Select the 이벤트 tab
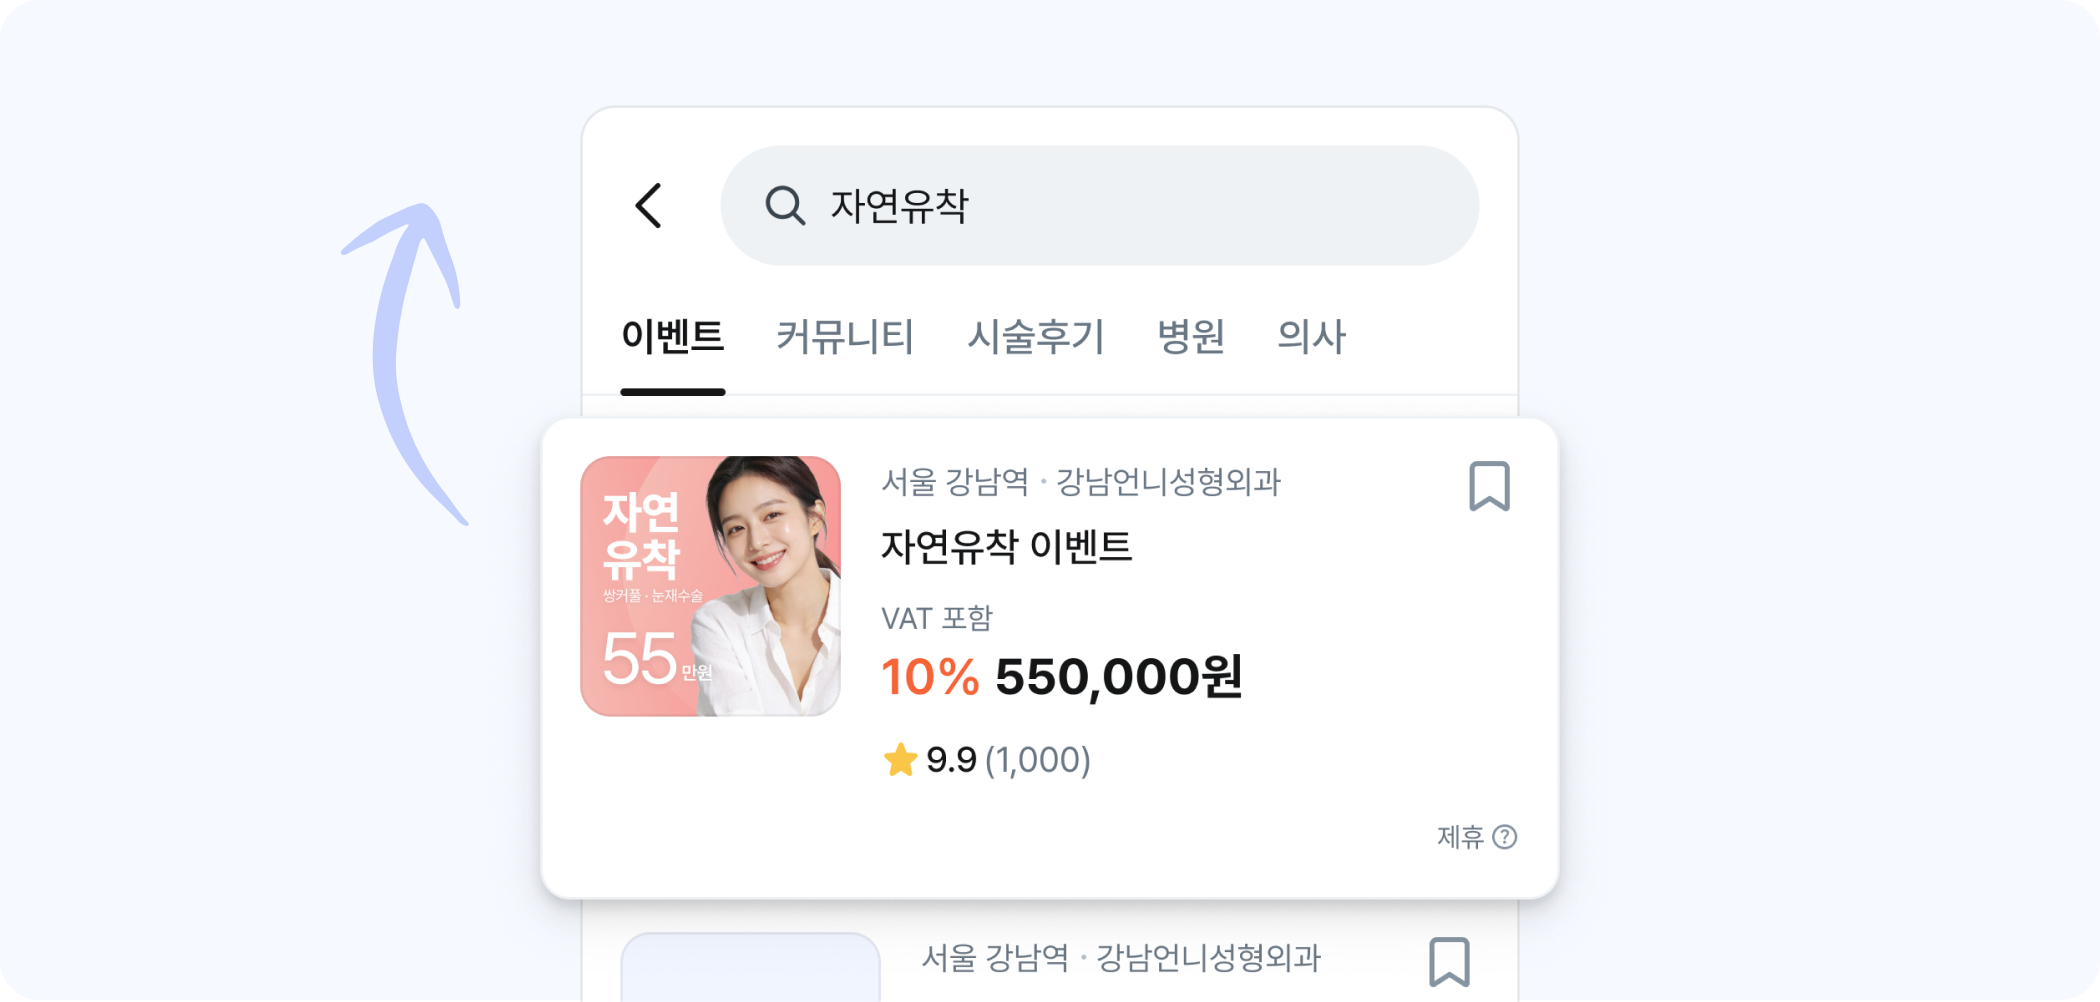Image resolution: width=2100 pixels, height=1002 pixels. pyautogui.click(x=673, y=337)
